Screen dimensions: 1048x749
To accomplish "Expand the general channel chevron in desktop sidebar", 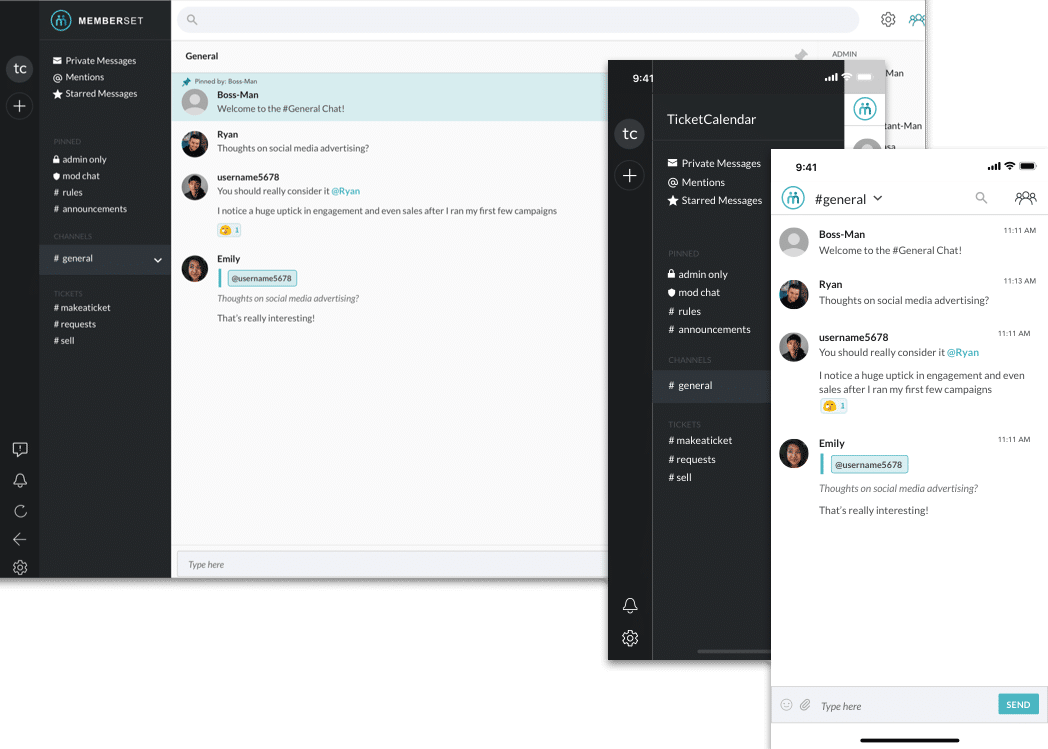I will coord(157,260).
